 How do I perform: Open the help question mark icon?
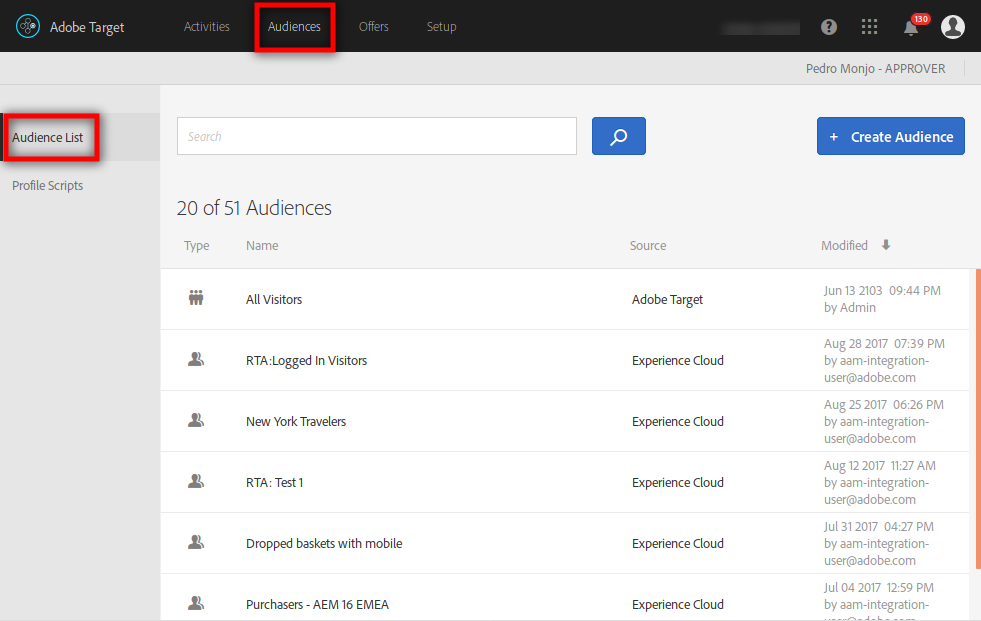click(829, 27)
